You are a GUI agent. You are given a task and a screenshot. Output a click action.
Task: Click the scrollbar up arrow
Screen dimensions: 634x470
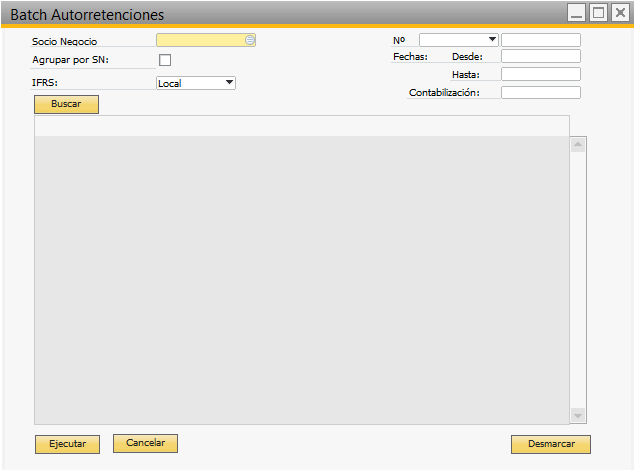point(578,145)
